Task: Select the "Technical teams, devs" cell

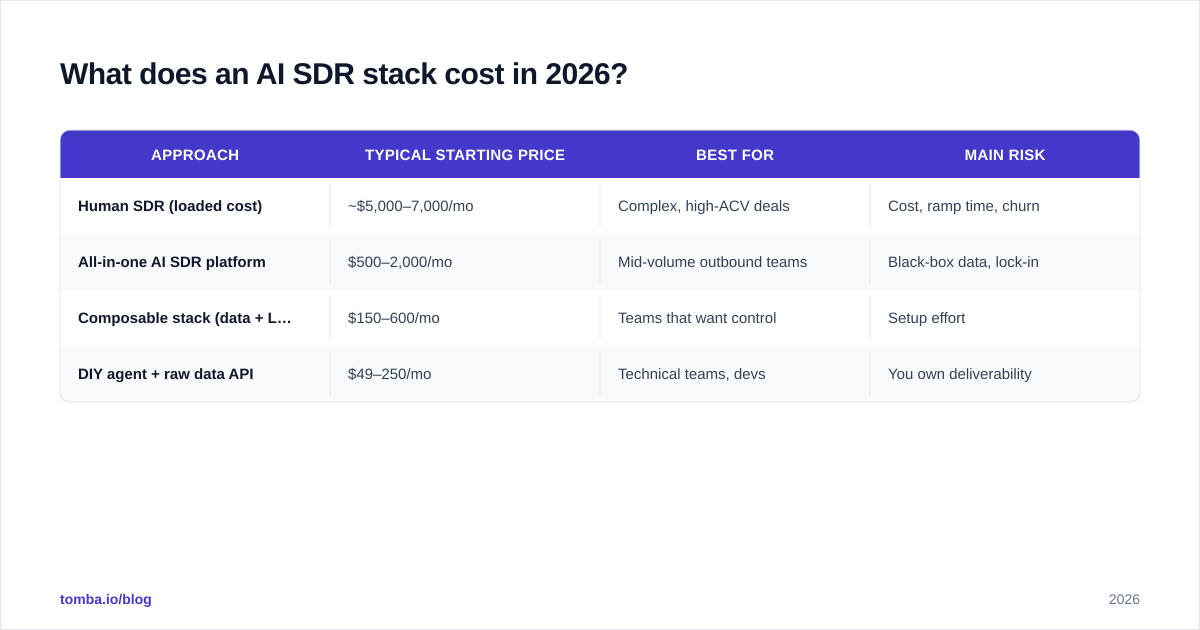Action: tap(735, 374)
